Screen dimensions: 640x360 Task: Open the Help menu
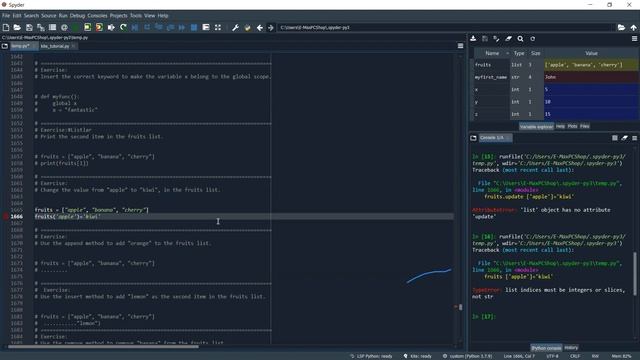coord(163,16)
